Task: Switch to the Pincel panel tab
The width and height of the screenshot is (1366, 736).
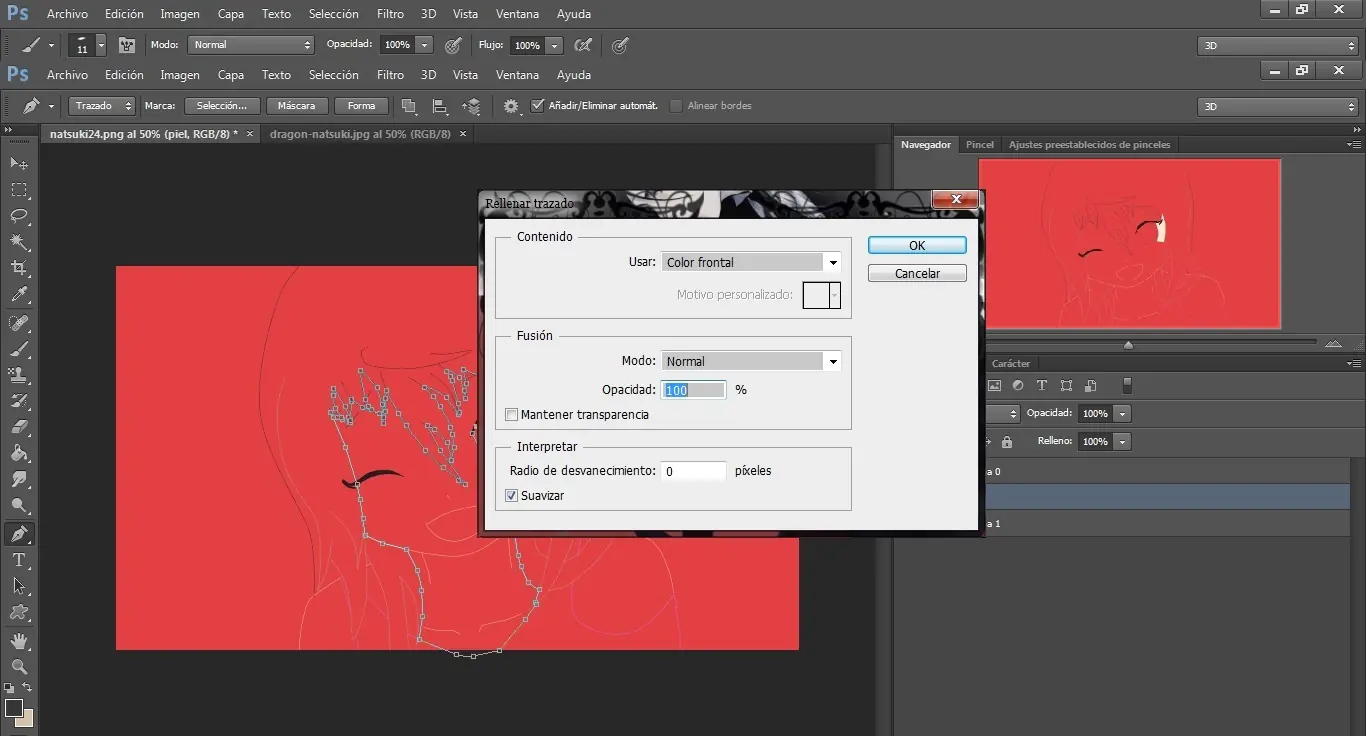Action: point(980,145)
